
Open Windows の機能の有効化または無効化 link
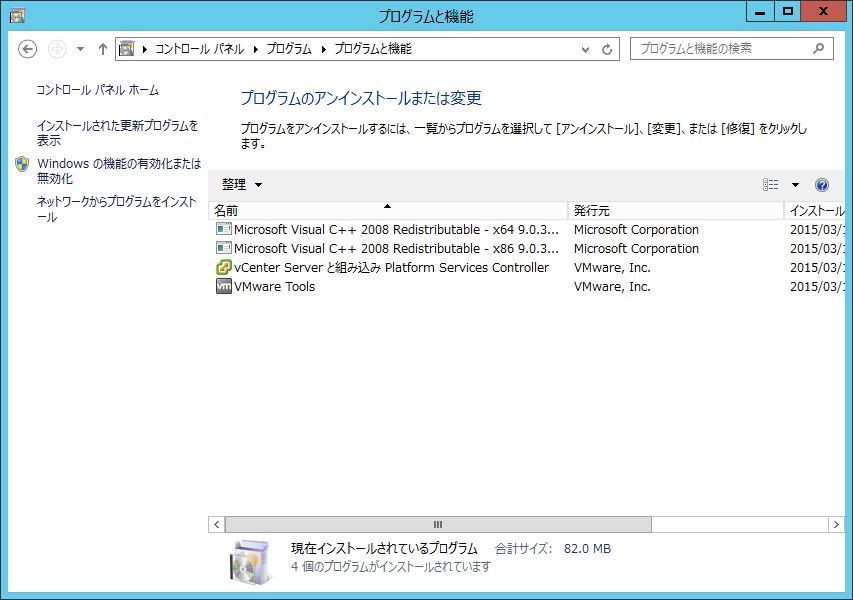(119, 171)
